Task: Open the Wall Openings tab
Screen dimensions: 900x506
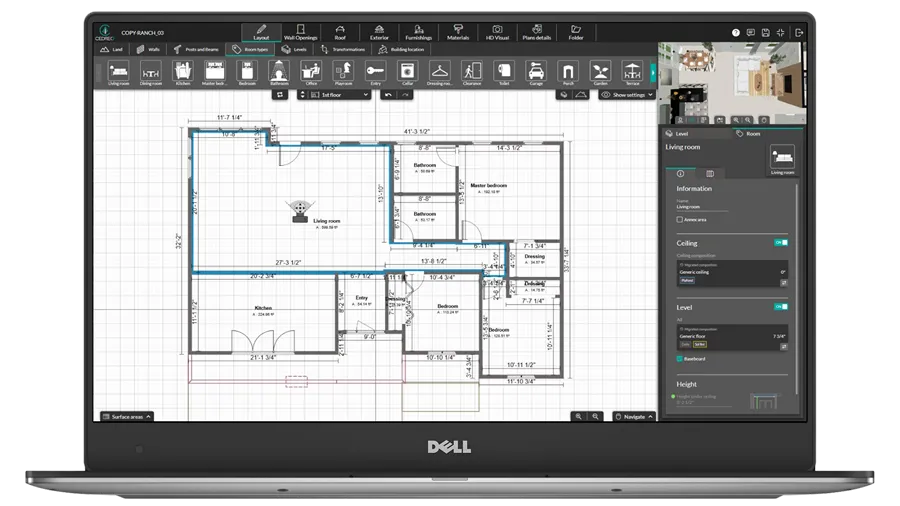Action: pyautogui.click(x=300, y=32)
